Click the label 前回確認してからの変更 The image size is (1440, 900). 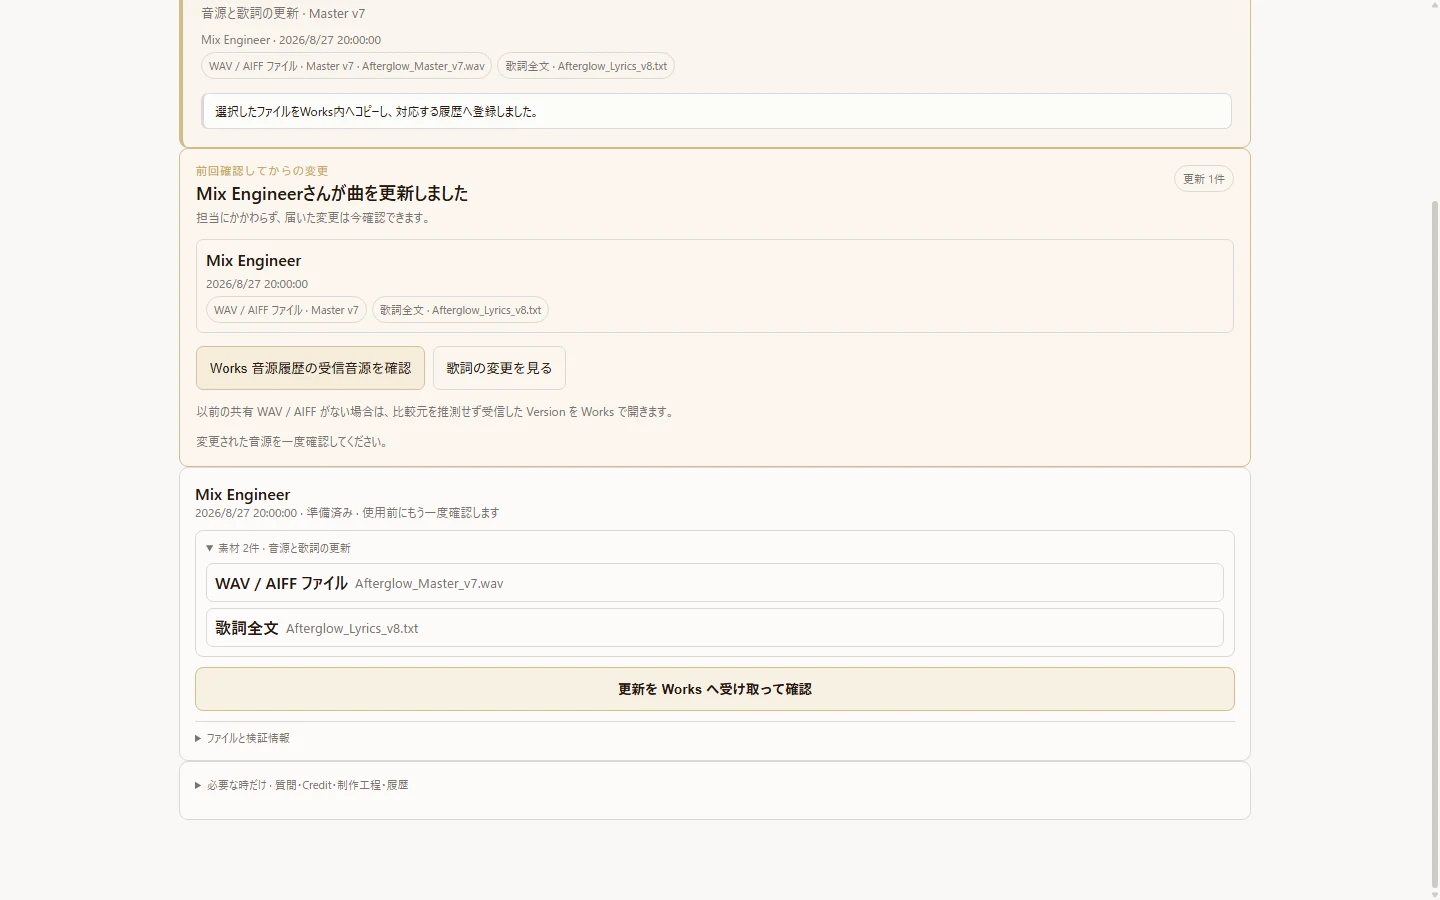click(262, 171)
